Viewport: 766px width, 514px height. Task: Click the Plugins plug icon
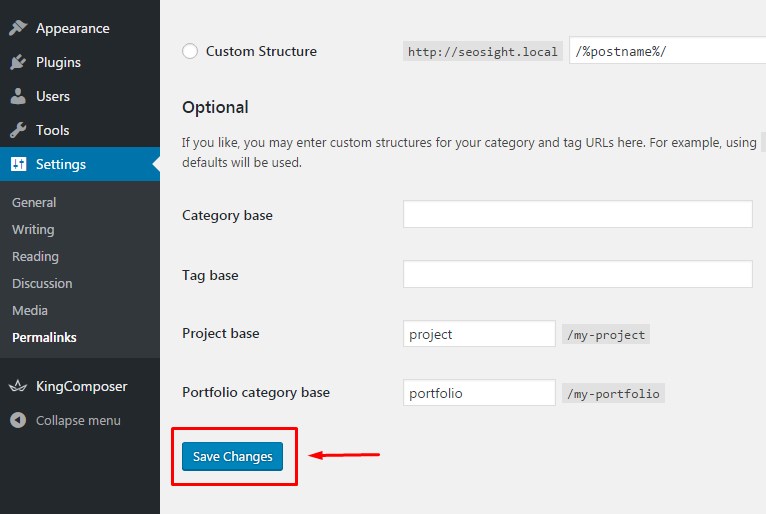tap(18, 62)
